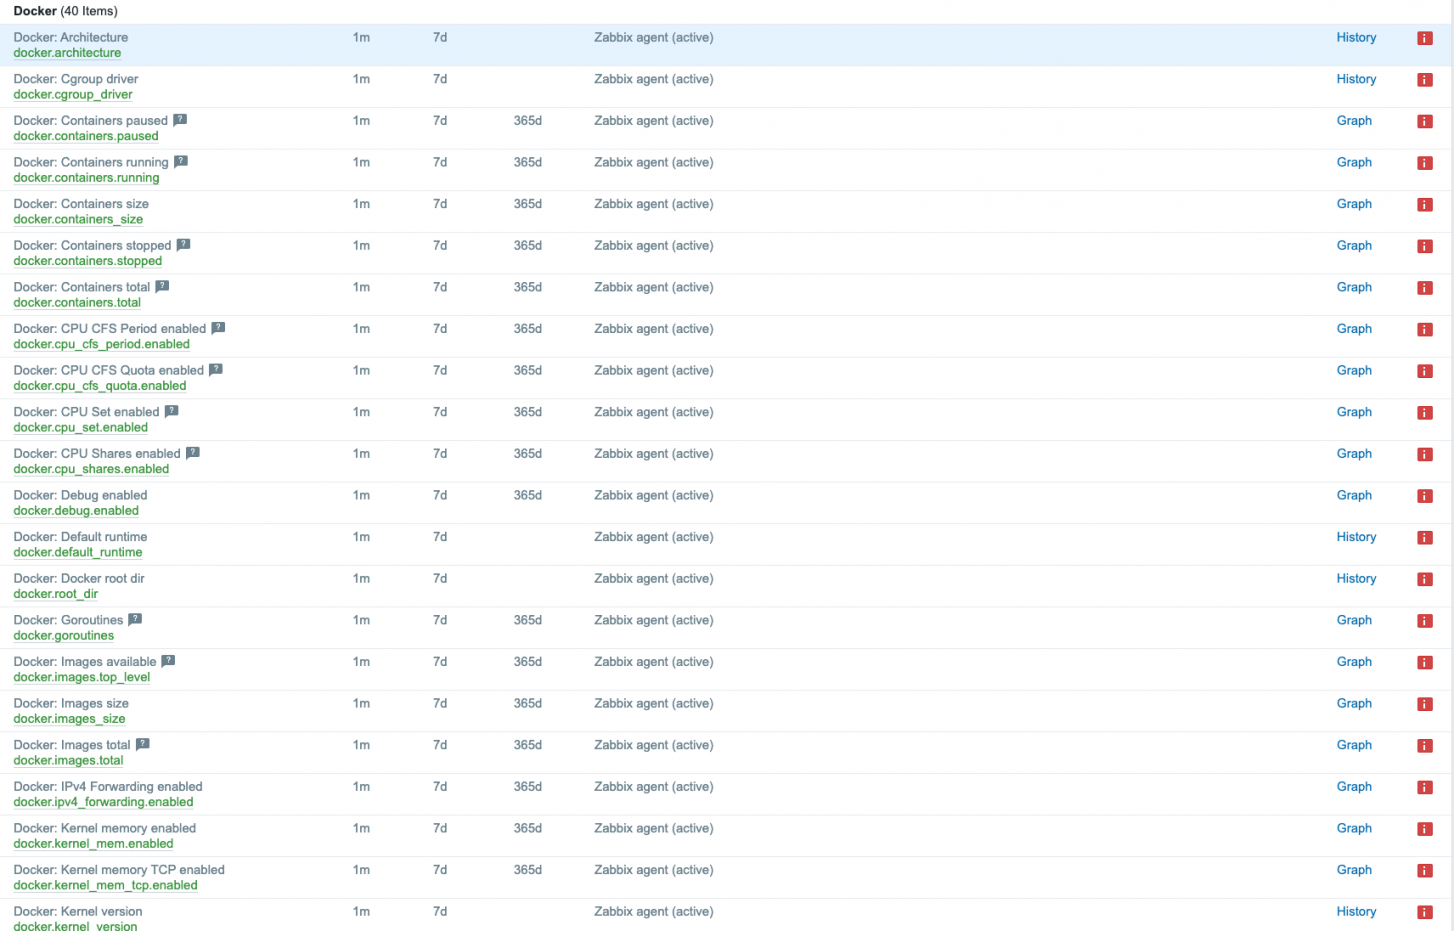View History for Docker: Cgroup driver
This screenshot has height=931, width=1454.
[x=1356, y=79]
